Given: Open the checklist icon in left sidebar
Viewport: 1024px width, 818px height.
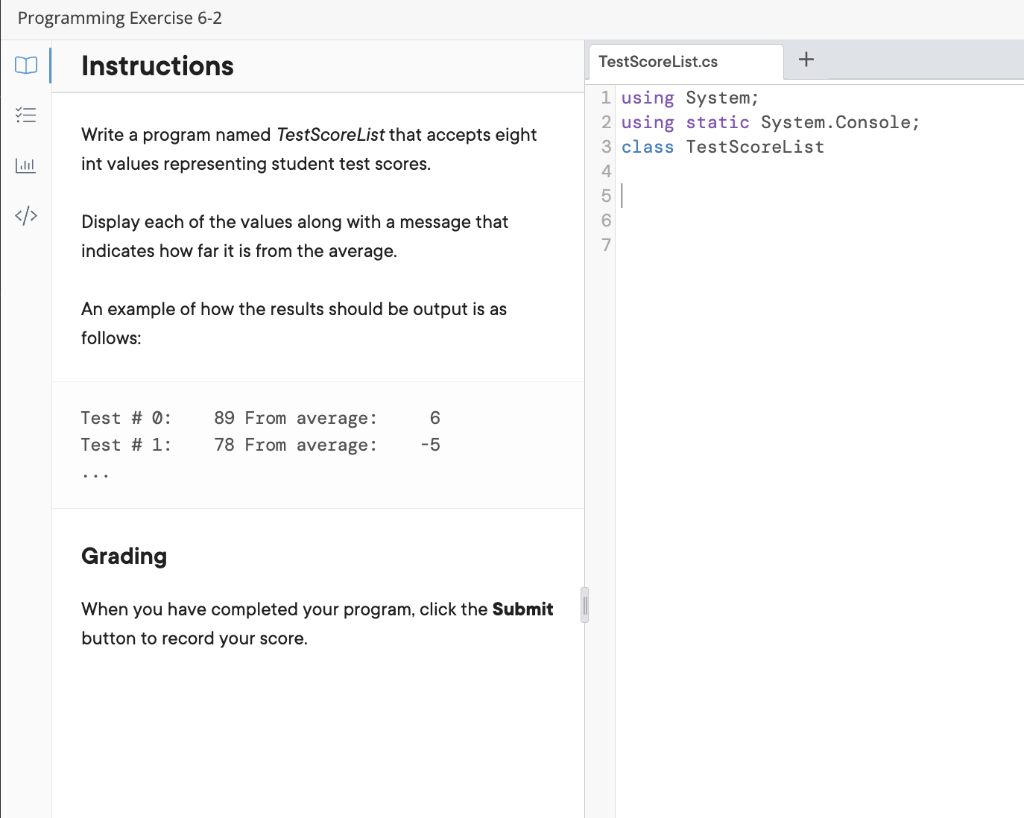Looking at the screenshot, I should coord(25,116).
